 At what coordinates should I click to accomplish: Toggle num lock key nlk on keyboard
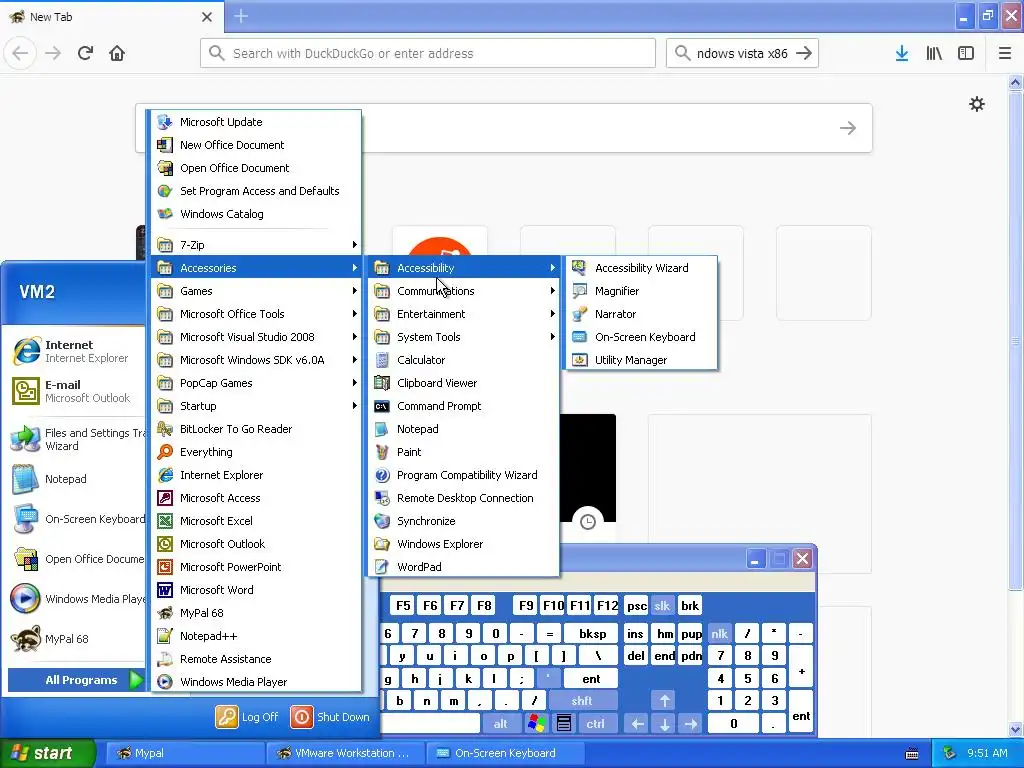[719, 633]
